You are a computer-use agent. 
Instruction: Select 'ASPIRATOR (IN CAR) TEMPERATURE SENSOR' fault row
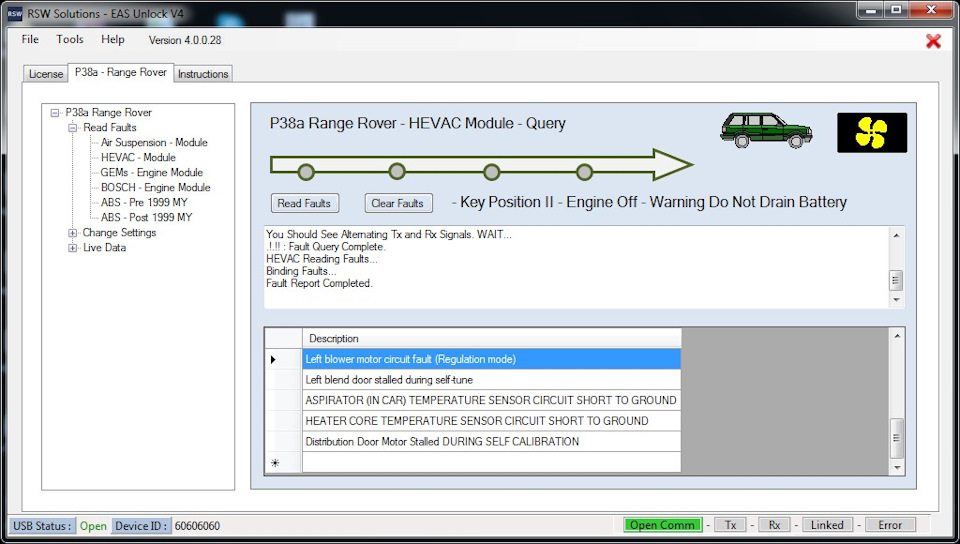[x=492, y=400]
